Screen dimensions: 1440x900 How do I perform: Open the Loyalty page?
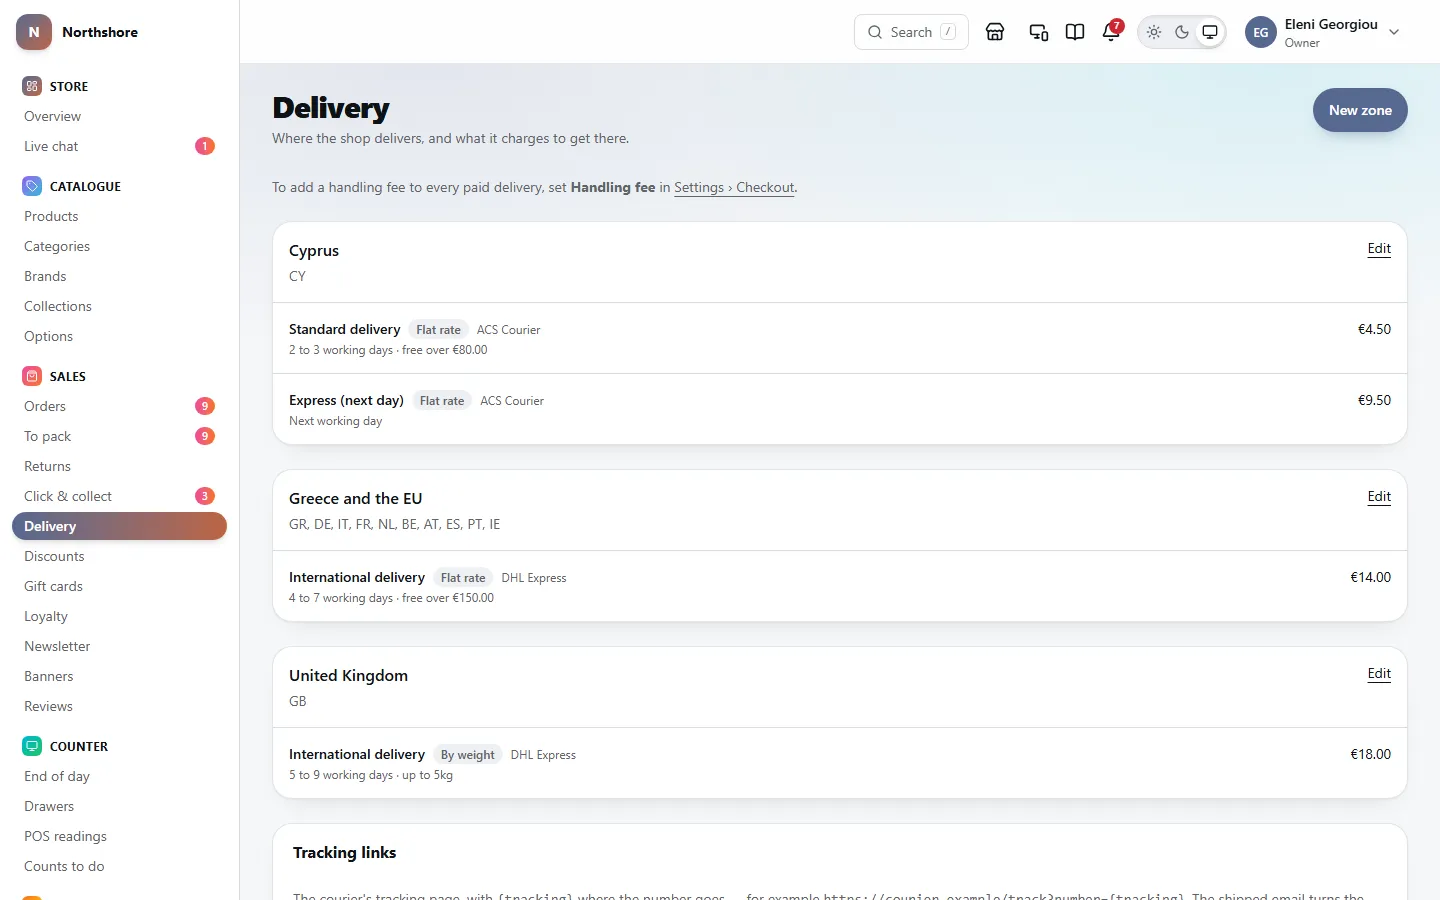point(119,616)
